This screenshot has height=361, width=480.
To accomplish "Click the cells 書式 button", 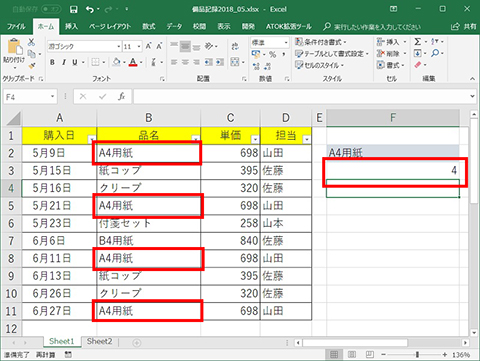I will tap(391, 65).
